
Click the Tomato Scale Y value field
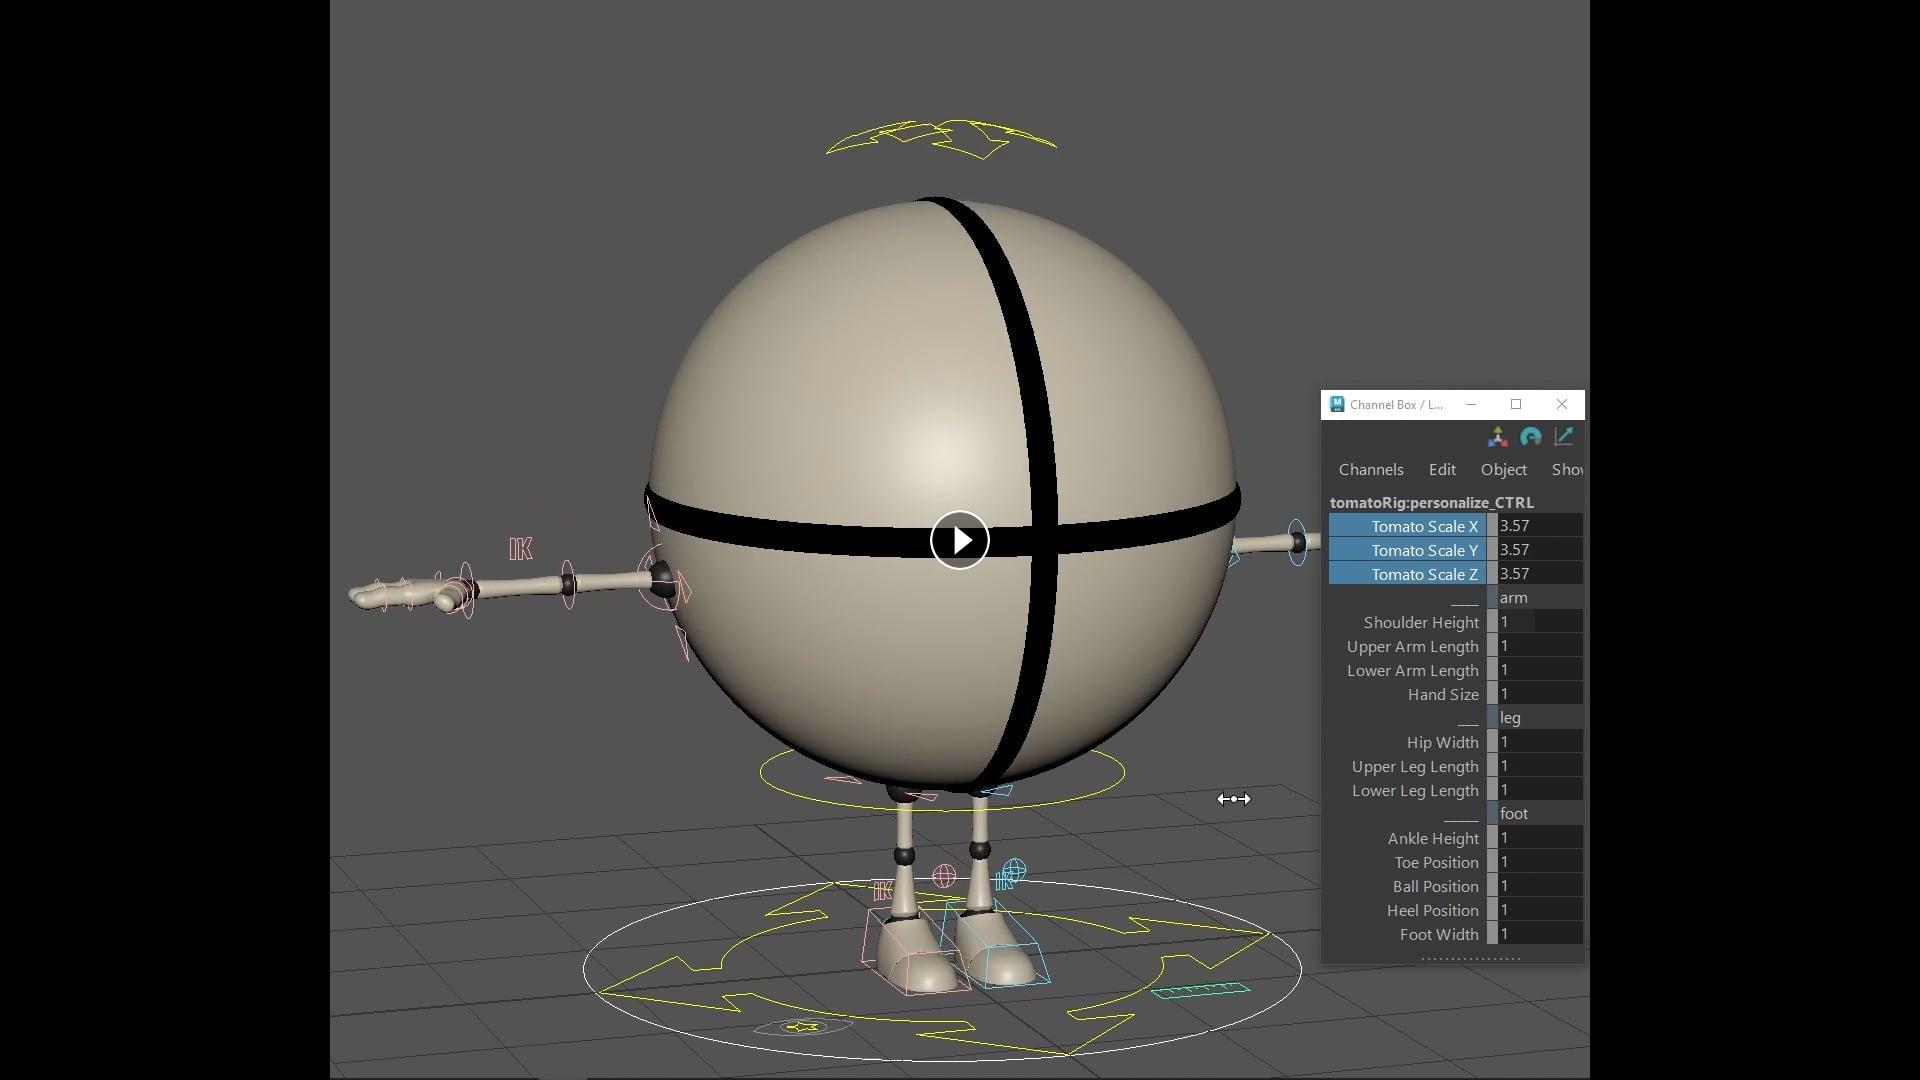(1538, 550)
